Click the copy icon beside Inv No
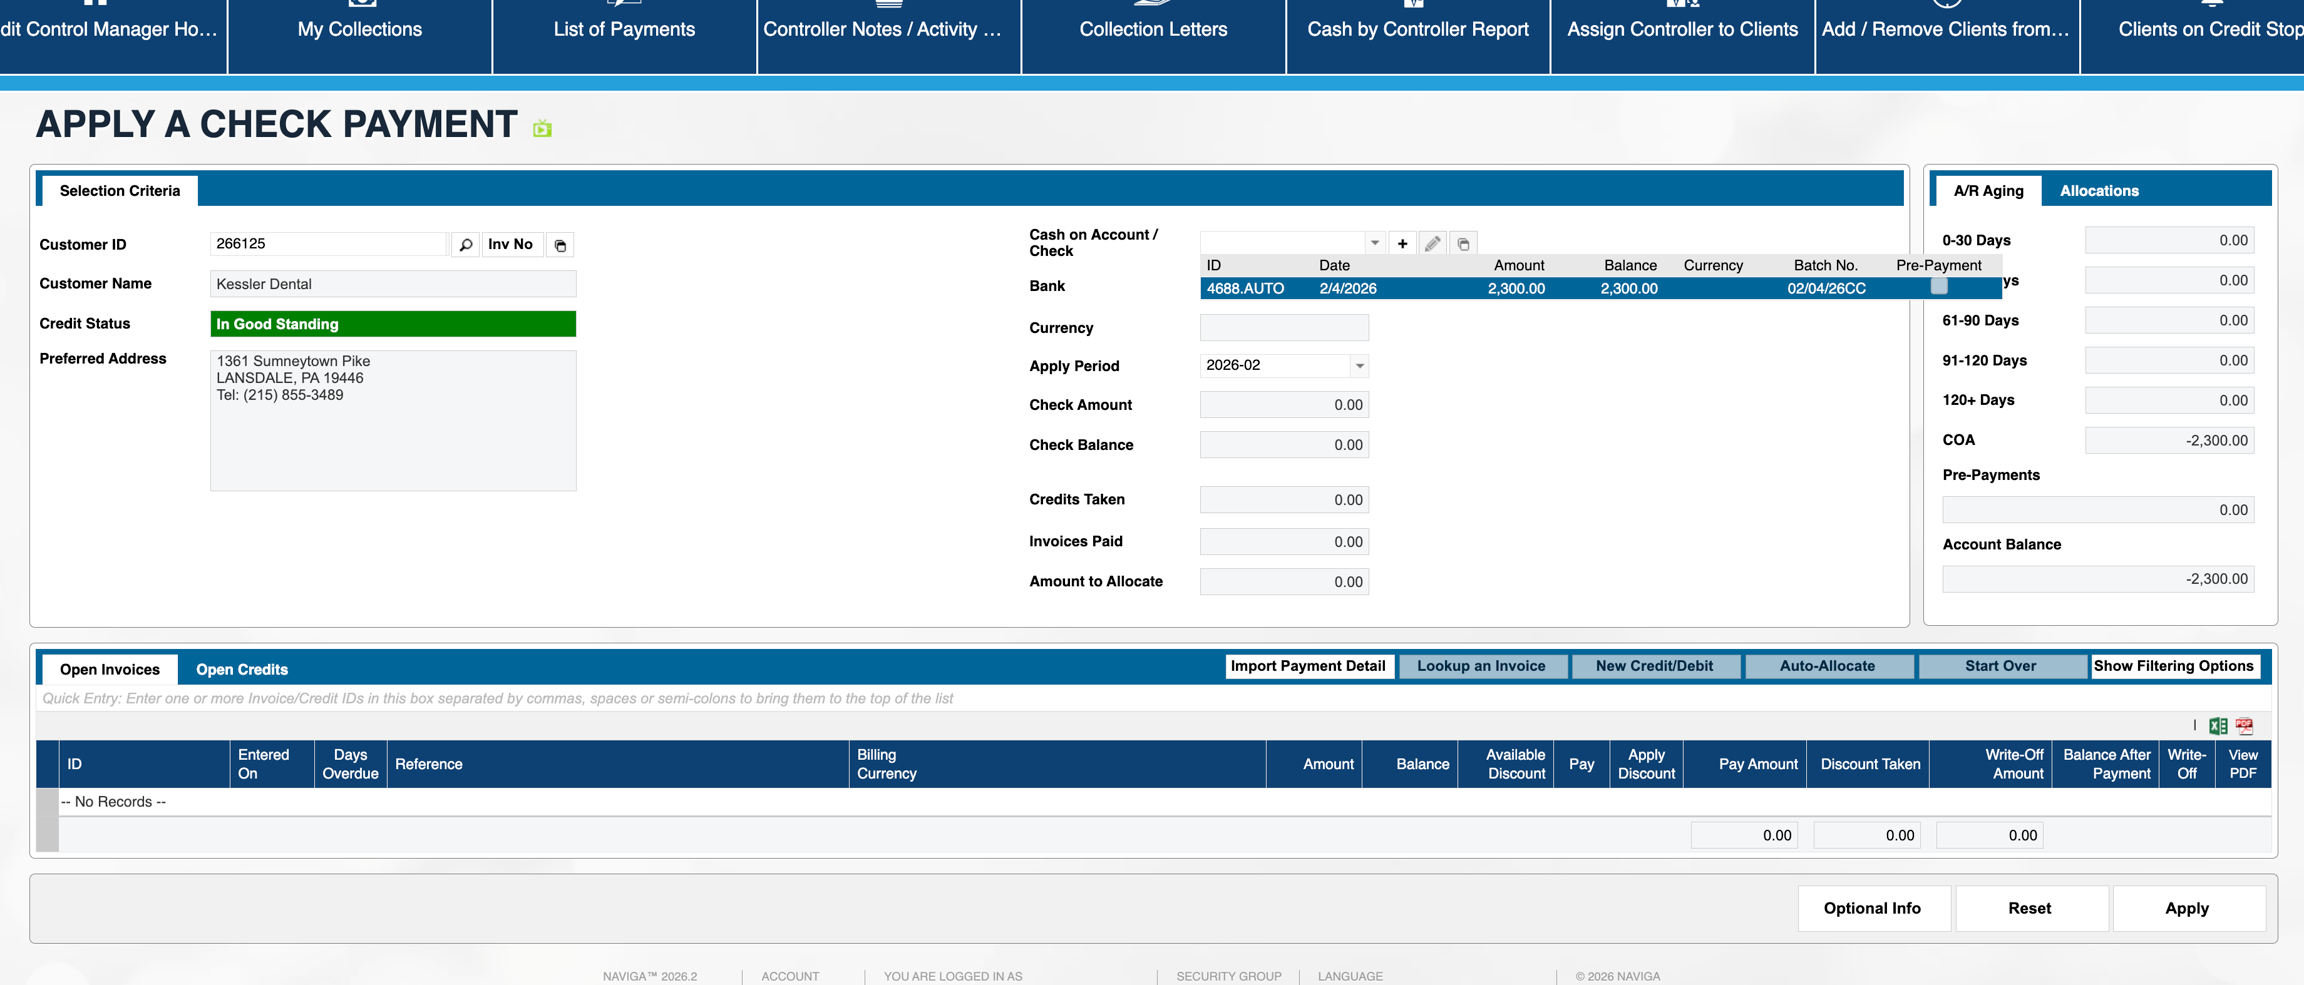 (560, 245)
